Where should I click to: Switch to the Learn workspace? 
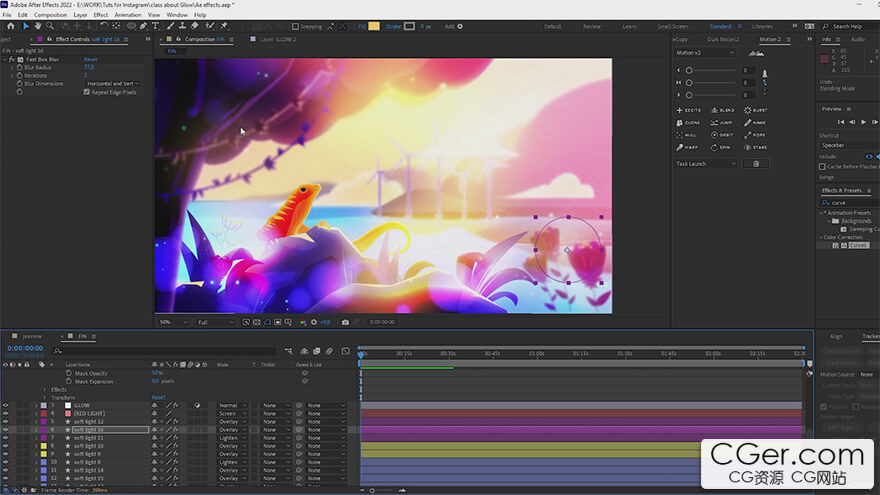pos(629,26)
